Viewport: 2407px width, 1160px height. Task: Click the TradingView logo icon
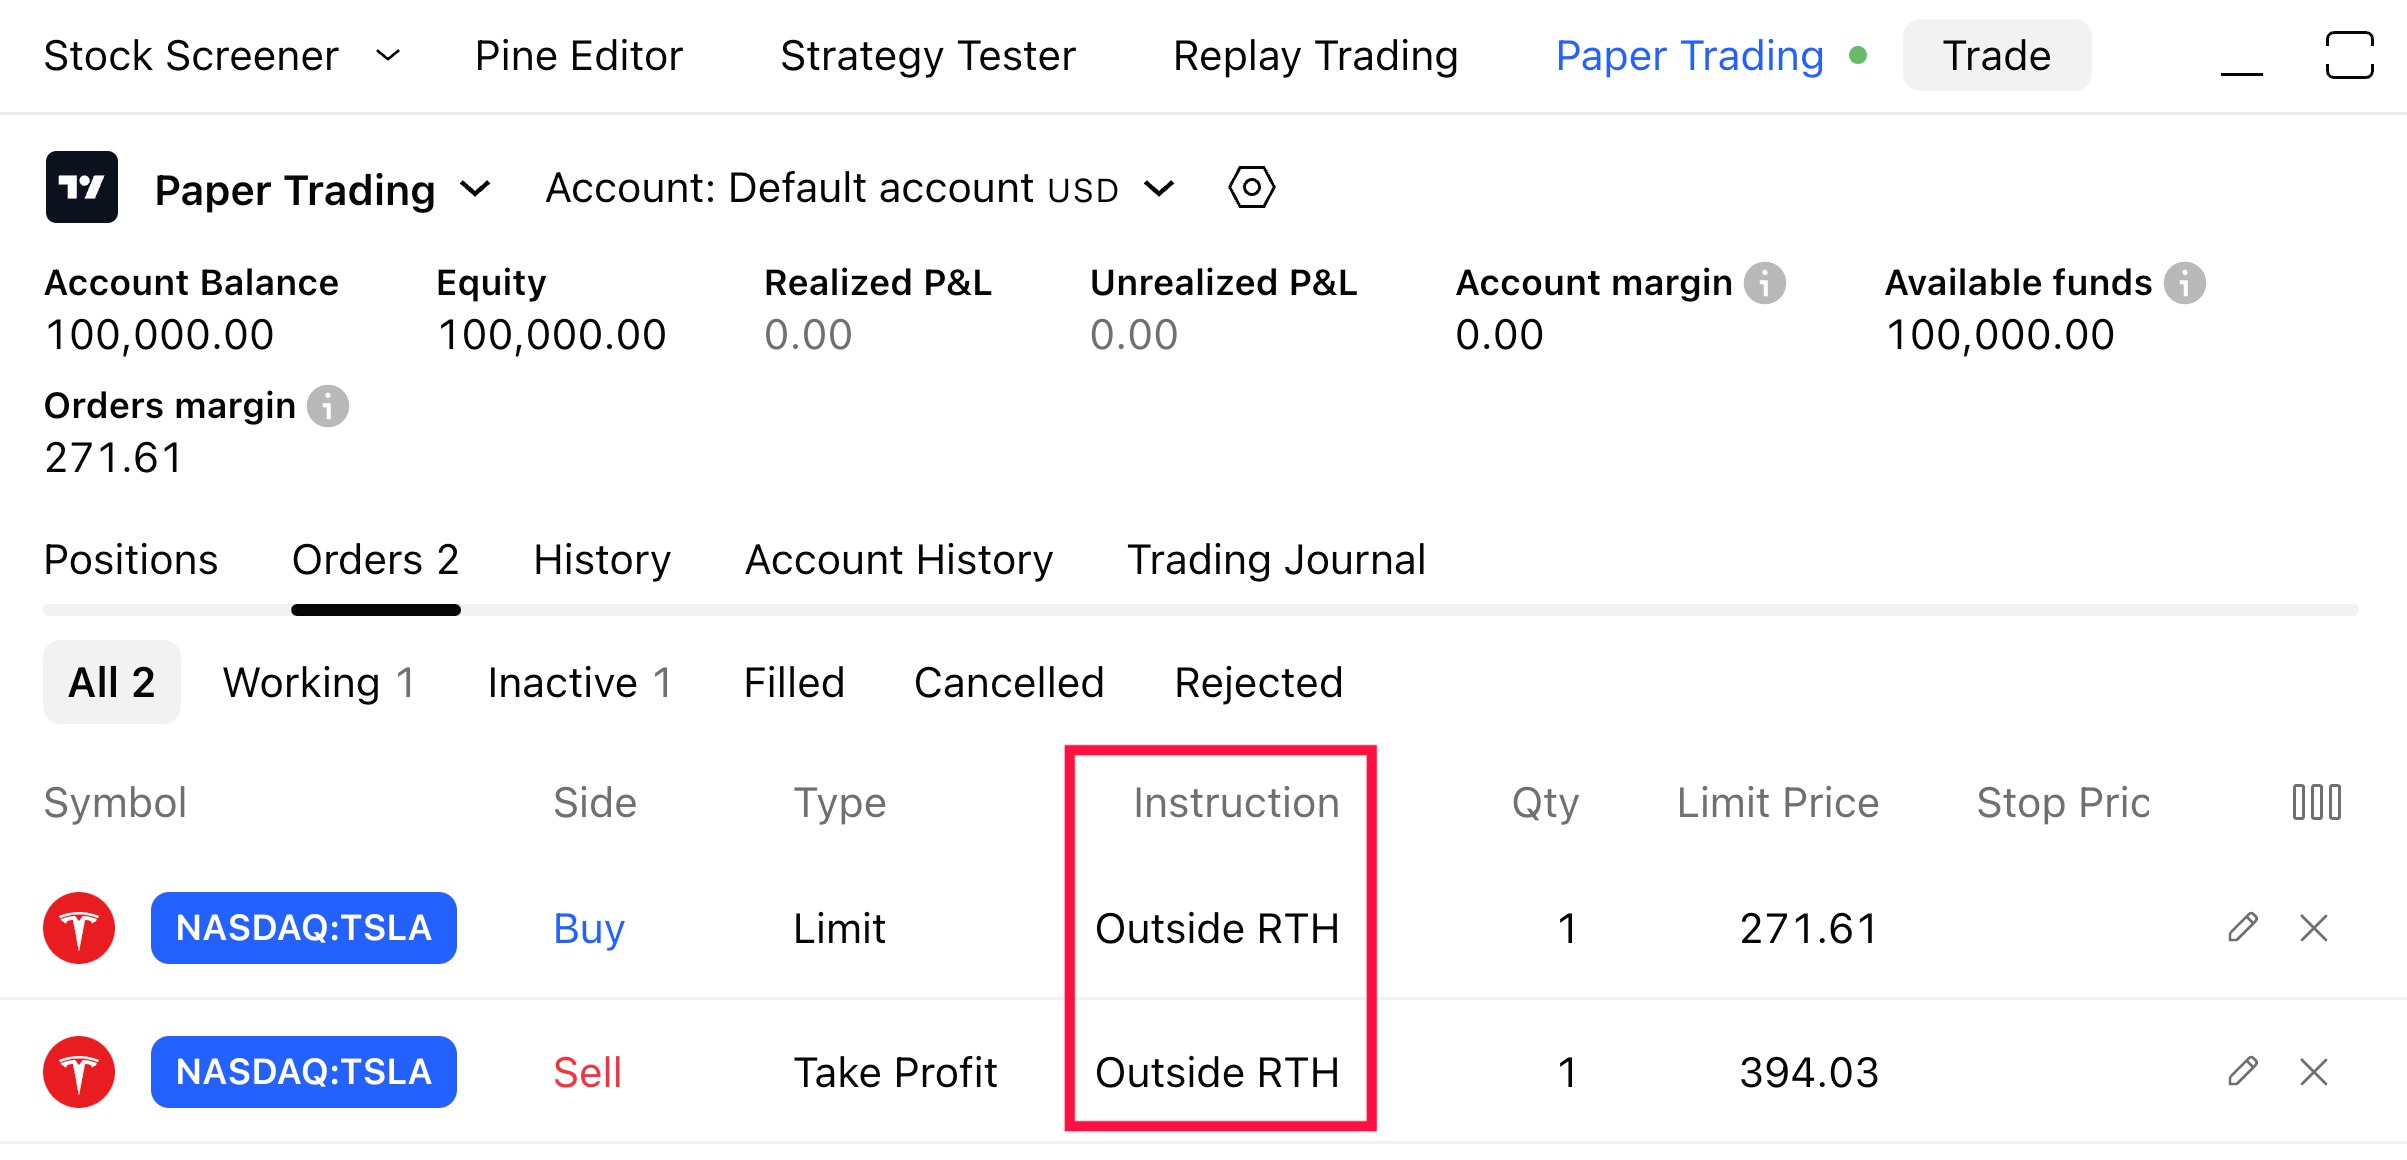82,188
